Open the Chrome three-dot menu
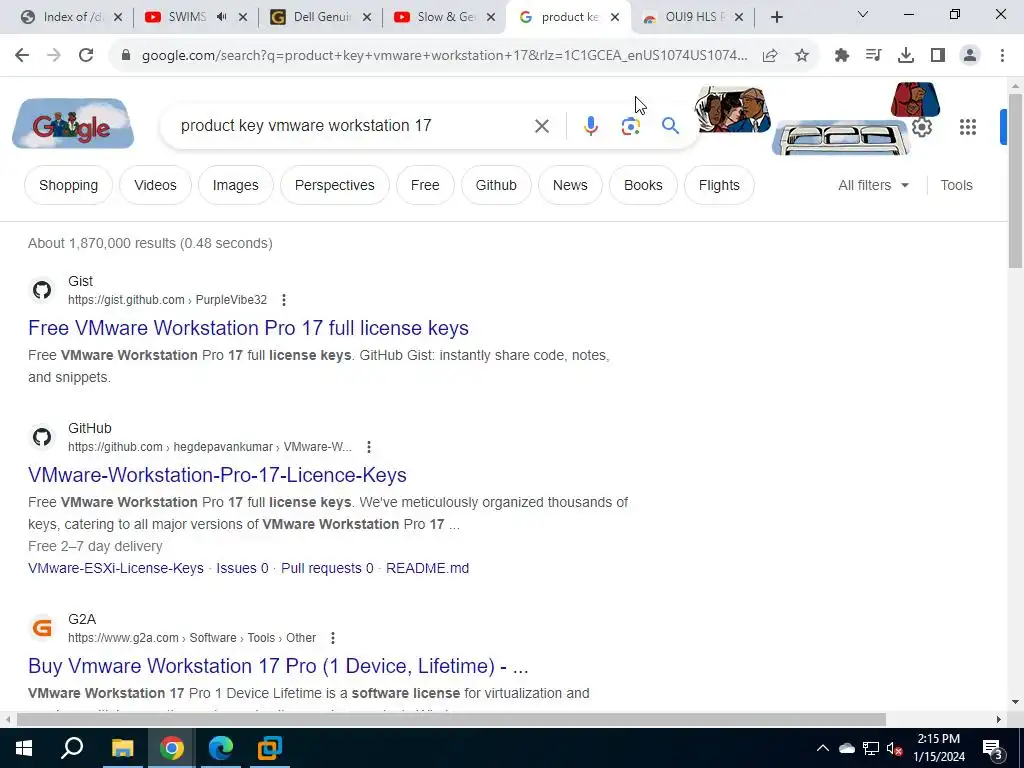The image size is (1024, 768). [x=1002, y=56]
